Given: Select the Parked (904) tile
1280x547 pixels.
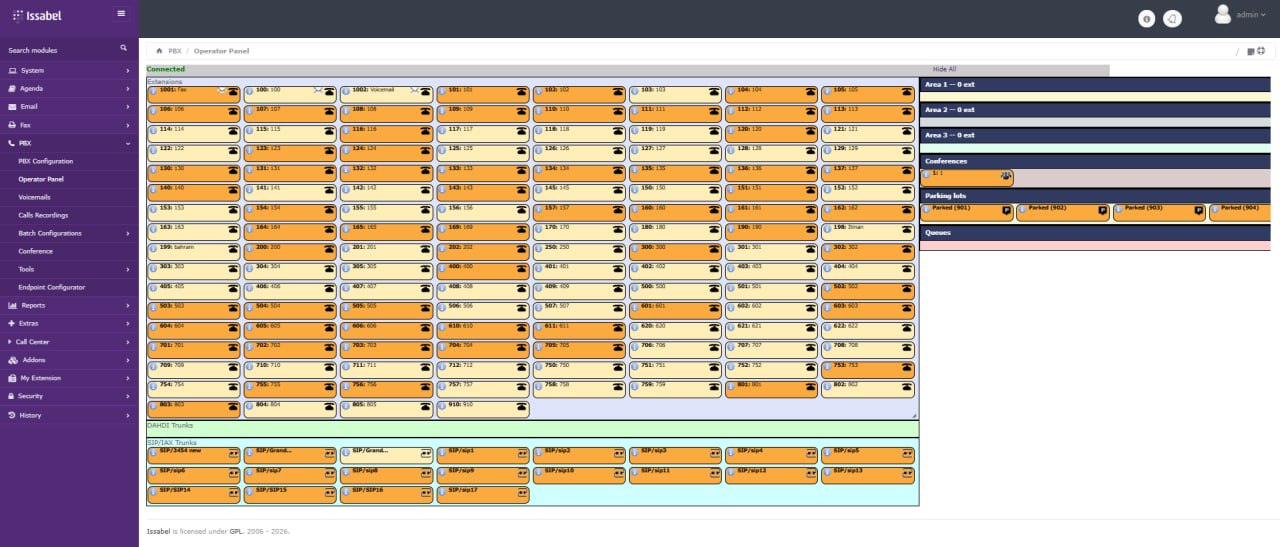Looking at the screenshot, I should pos(1240,213).
